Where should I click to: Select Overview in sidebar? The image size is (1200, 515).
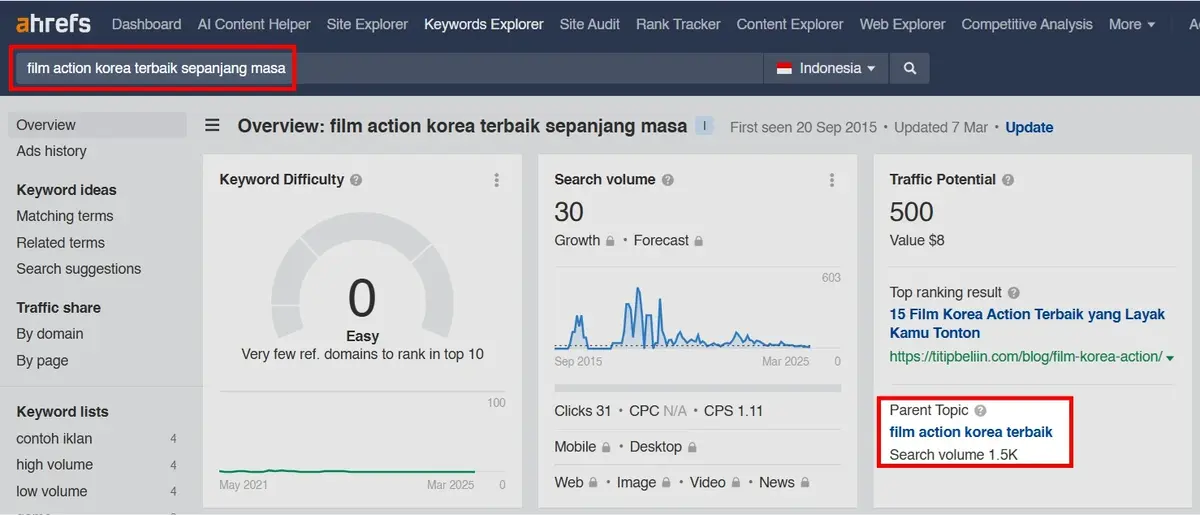click(x=97, y=125)
